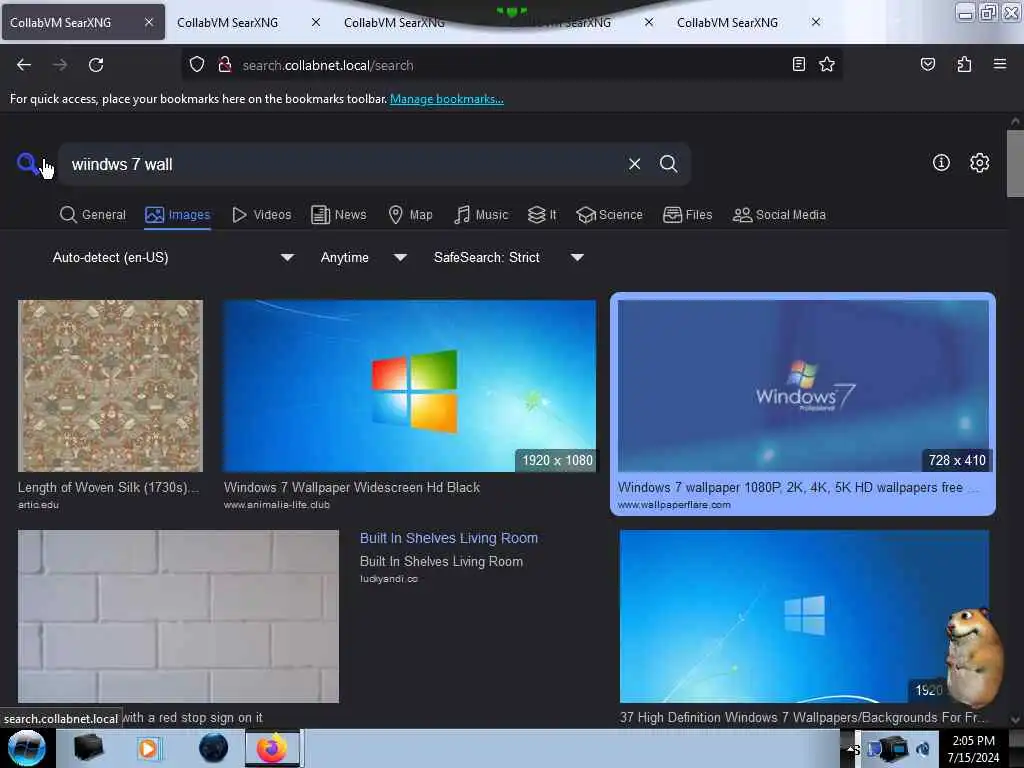The width and height of the screenshot is (1024, 768).
Task: Click the page vertical scrollbar thumb
Action: point(1015,163)
